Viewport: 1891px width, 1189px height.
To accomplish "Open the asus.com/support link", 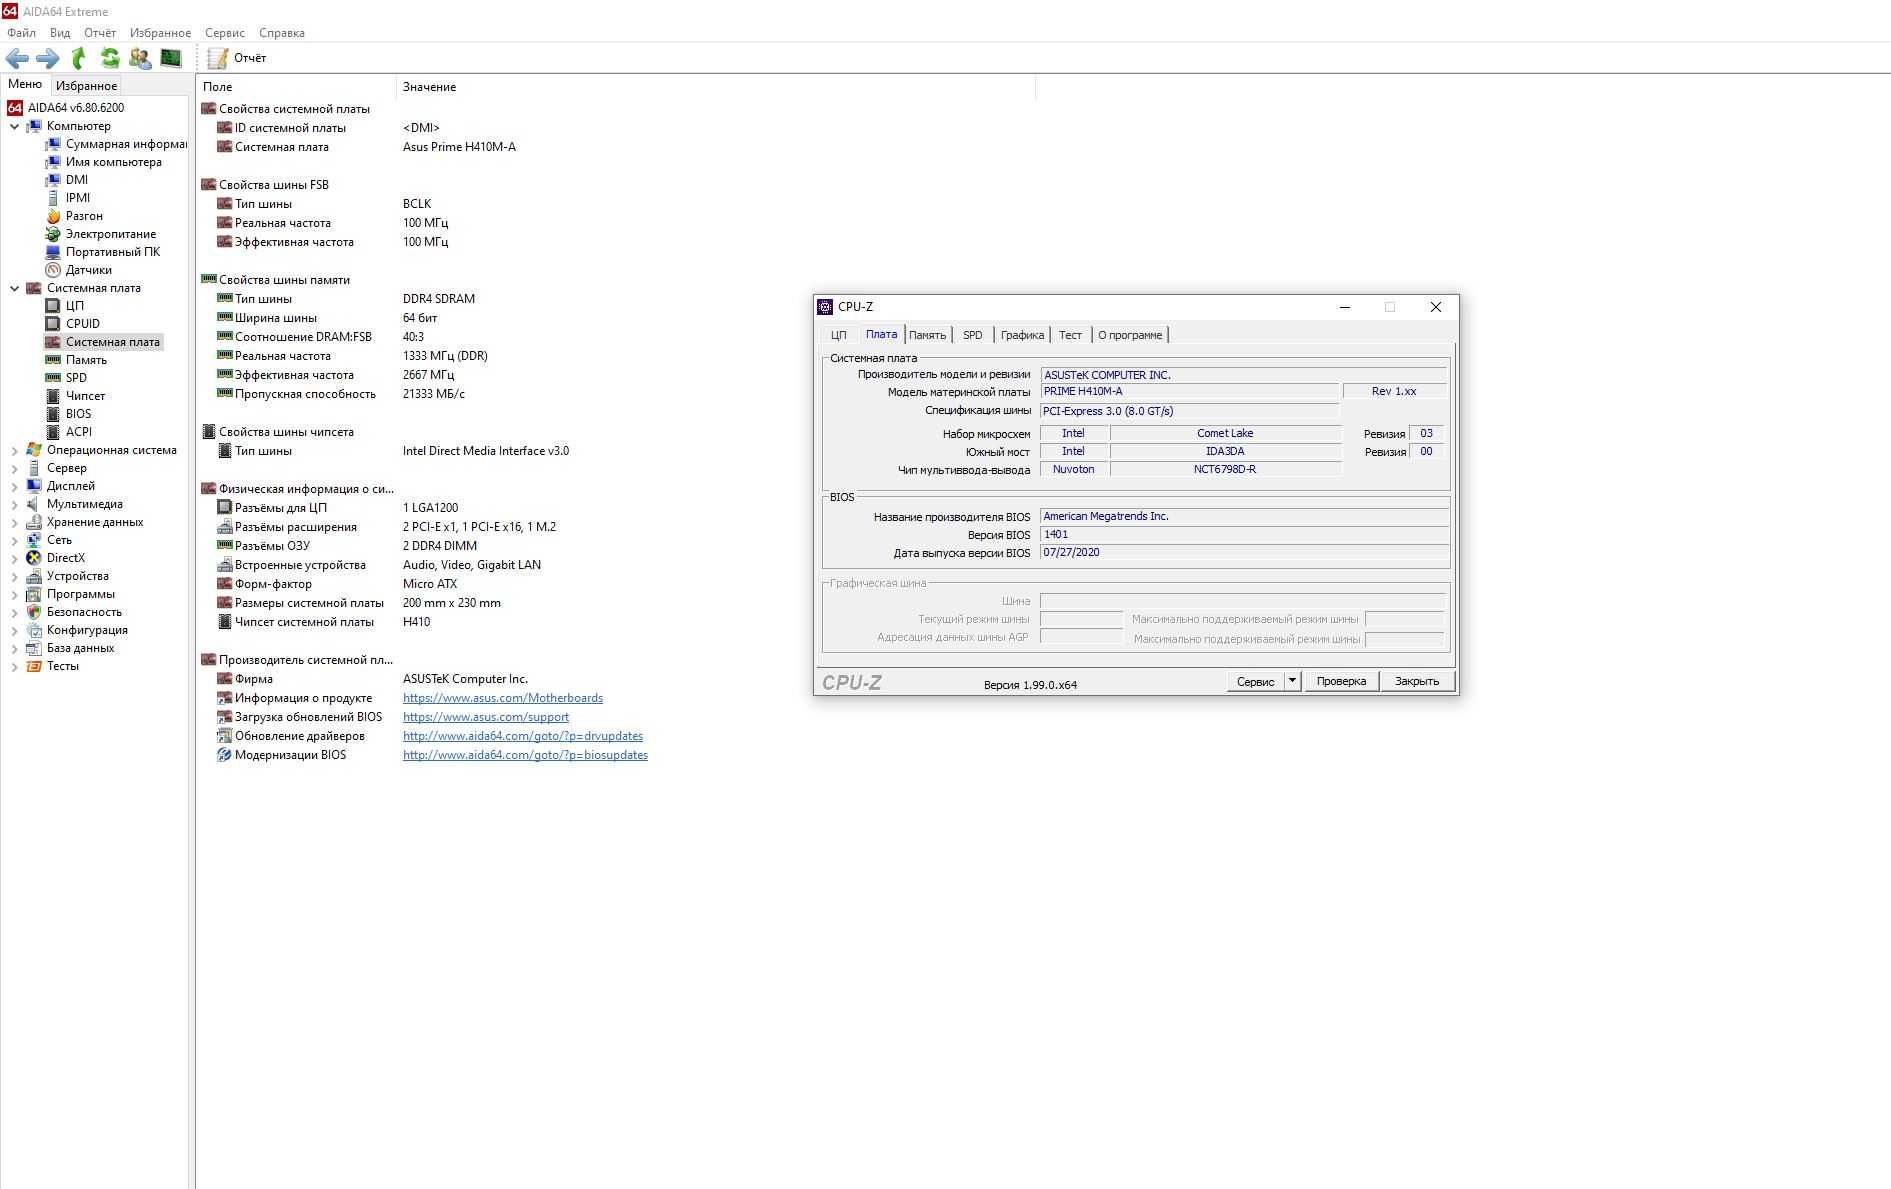I will tap(486, 717).
